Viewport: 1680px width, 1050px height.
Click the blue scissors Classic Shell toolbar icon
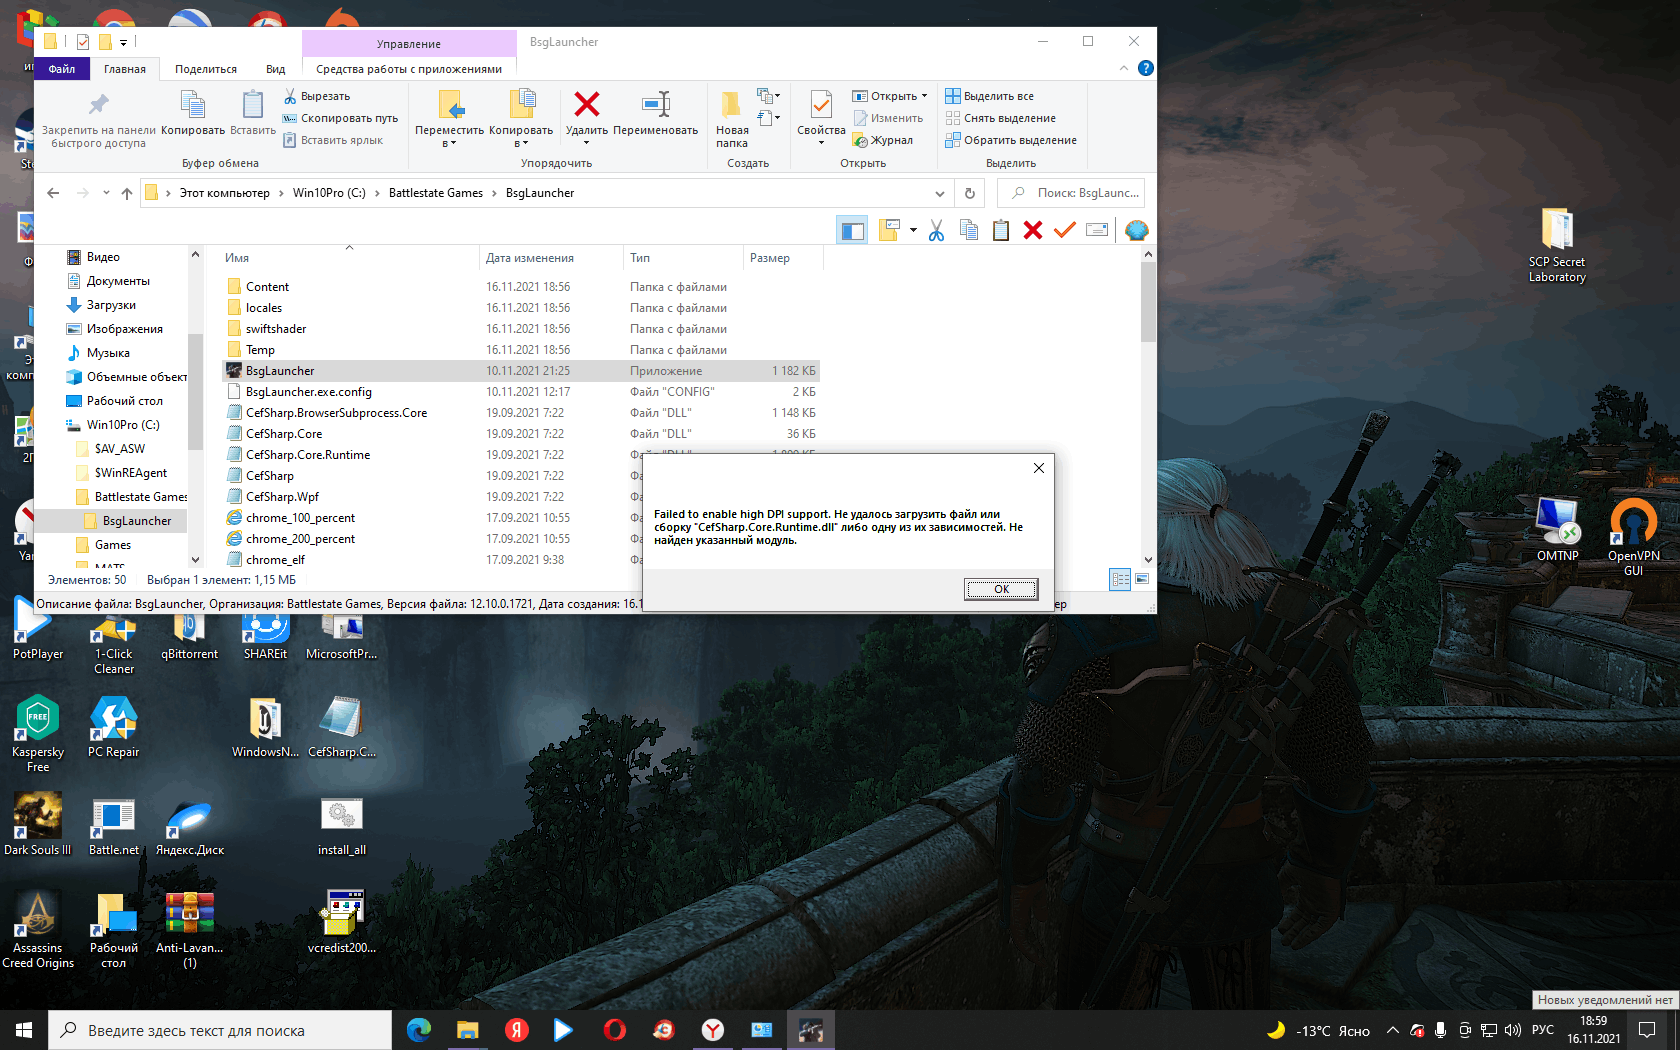pos(936,231)
